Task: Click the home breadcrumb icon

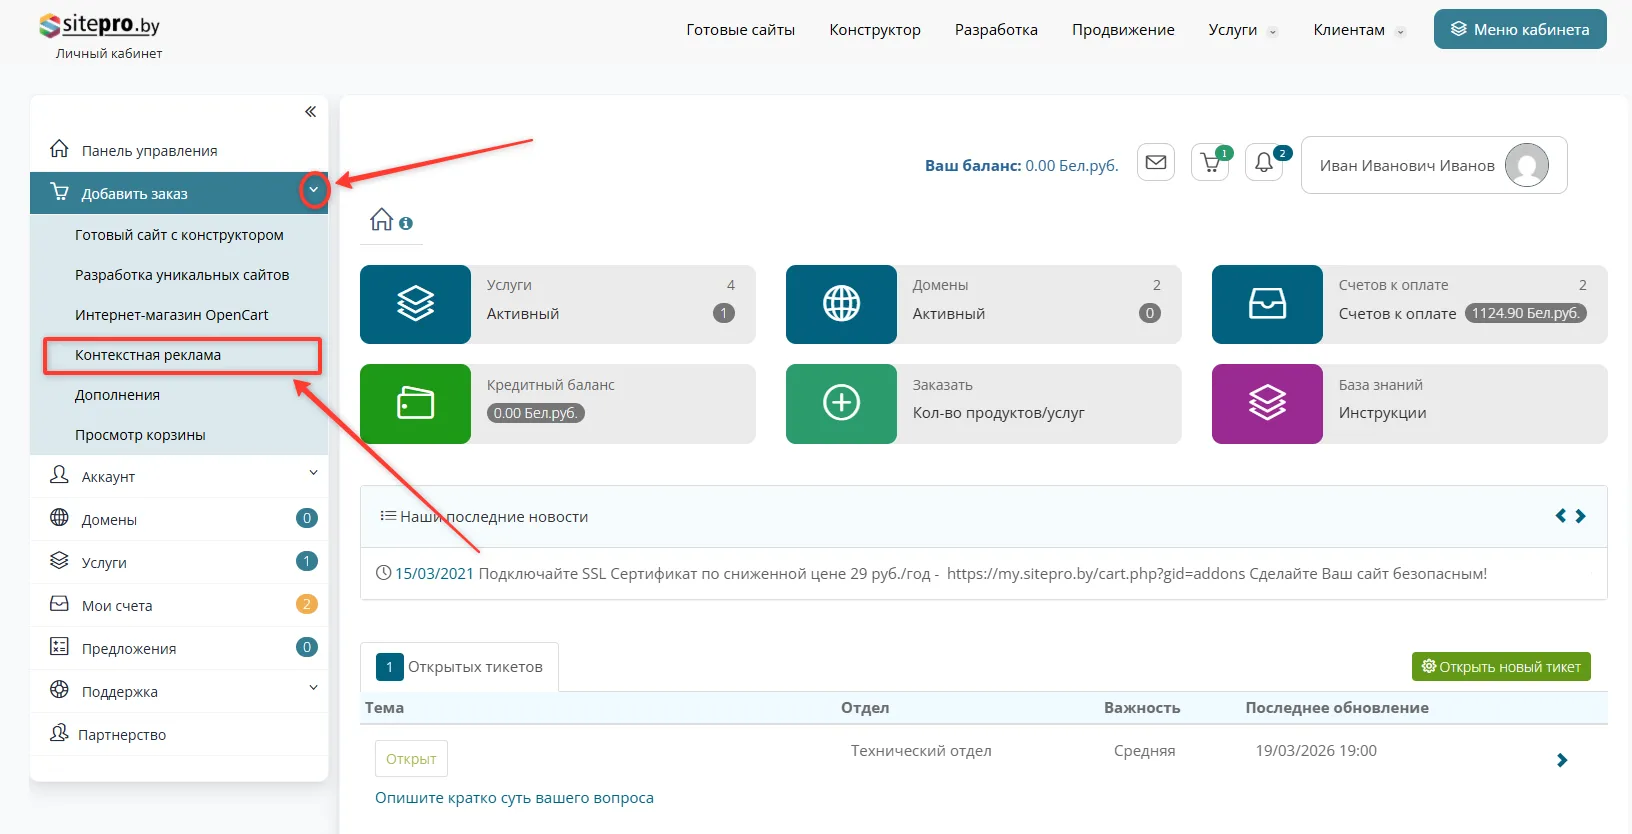Action: coord(381,220)
